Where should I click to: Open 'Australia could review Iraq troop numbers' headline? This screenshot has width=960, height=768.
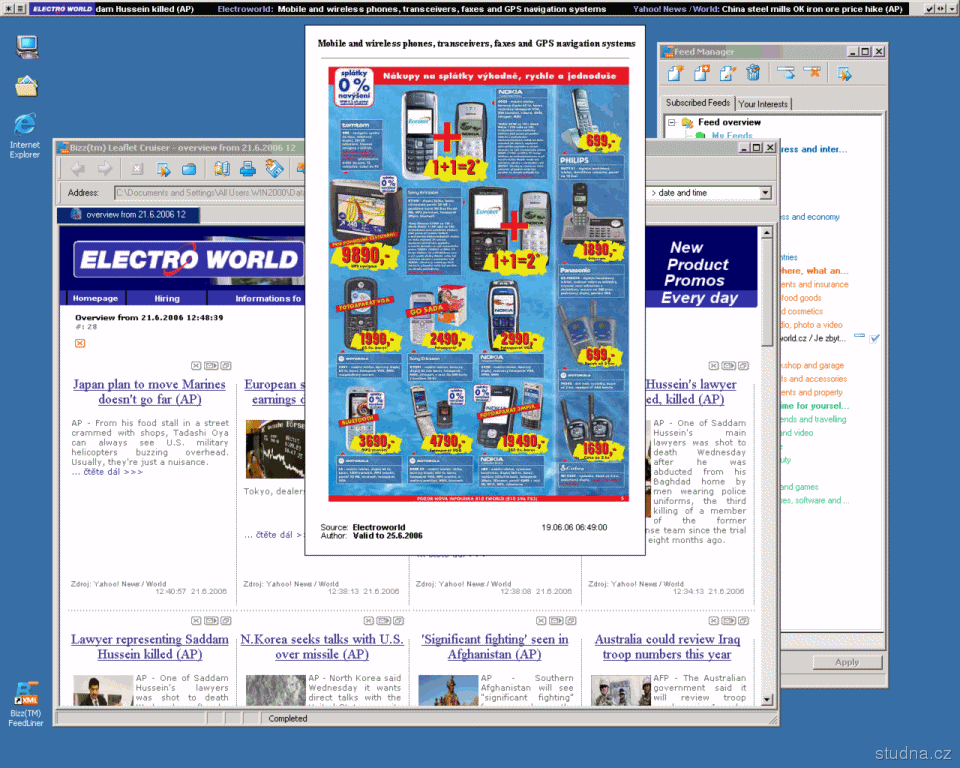tap(667, 647)
